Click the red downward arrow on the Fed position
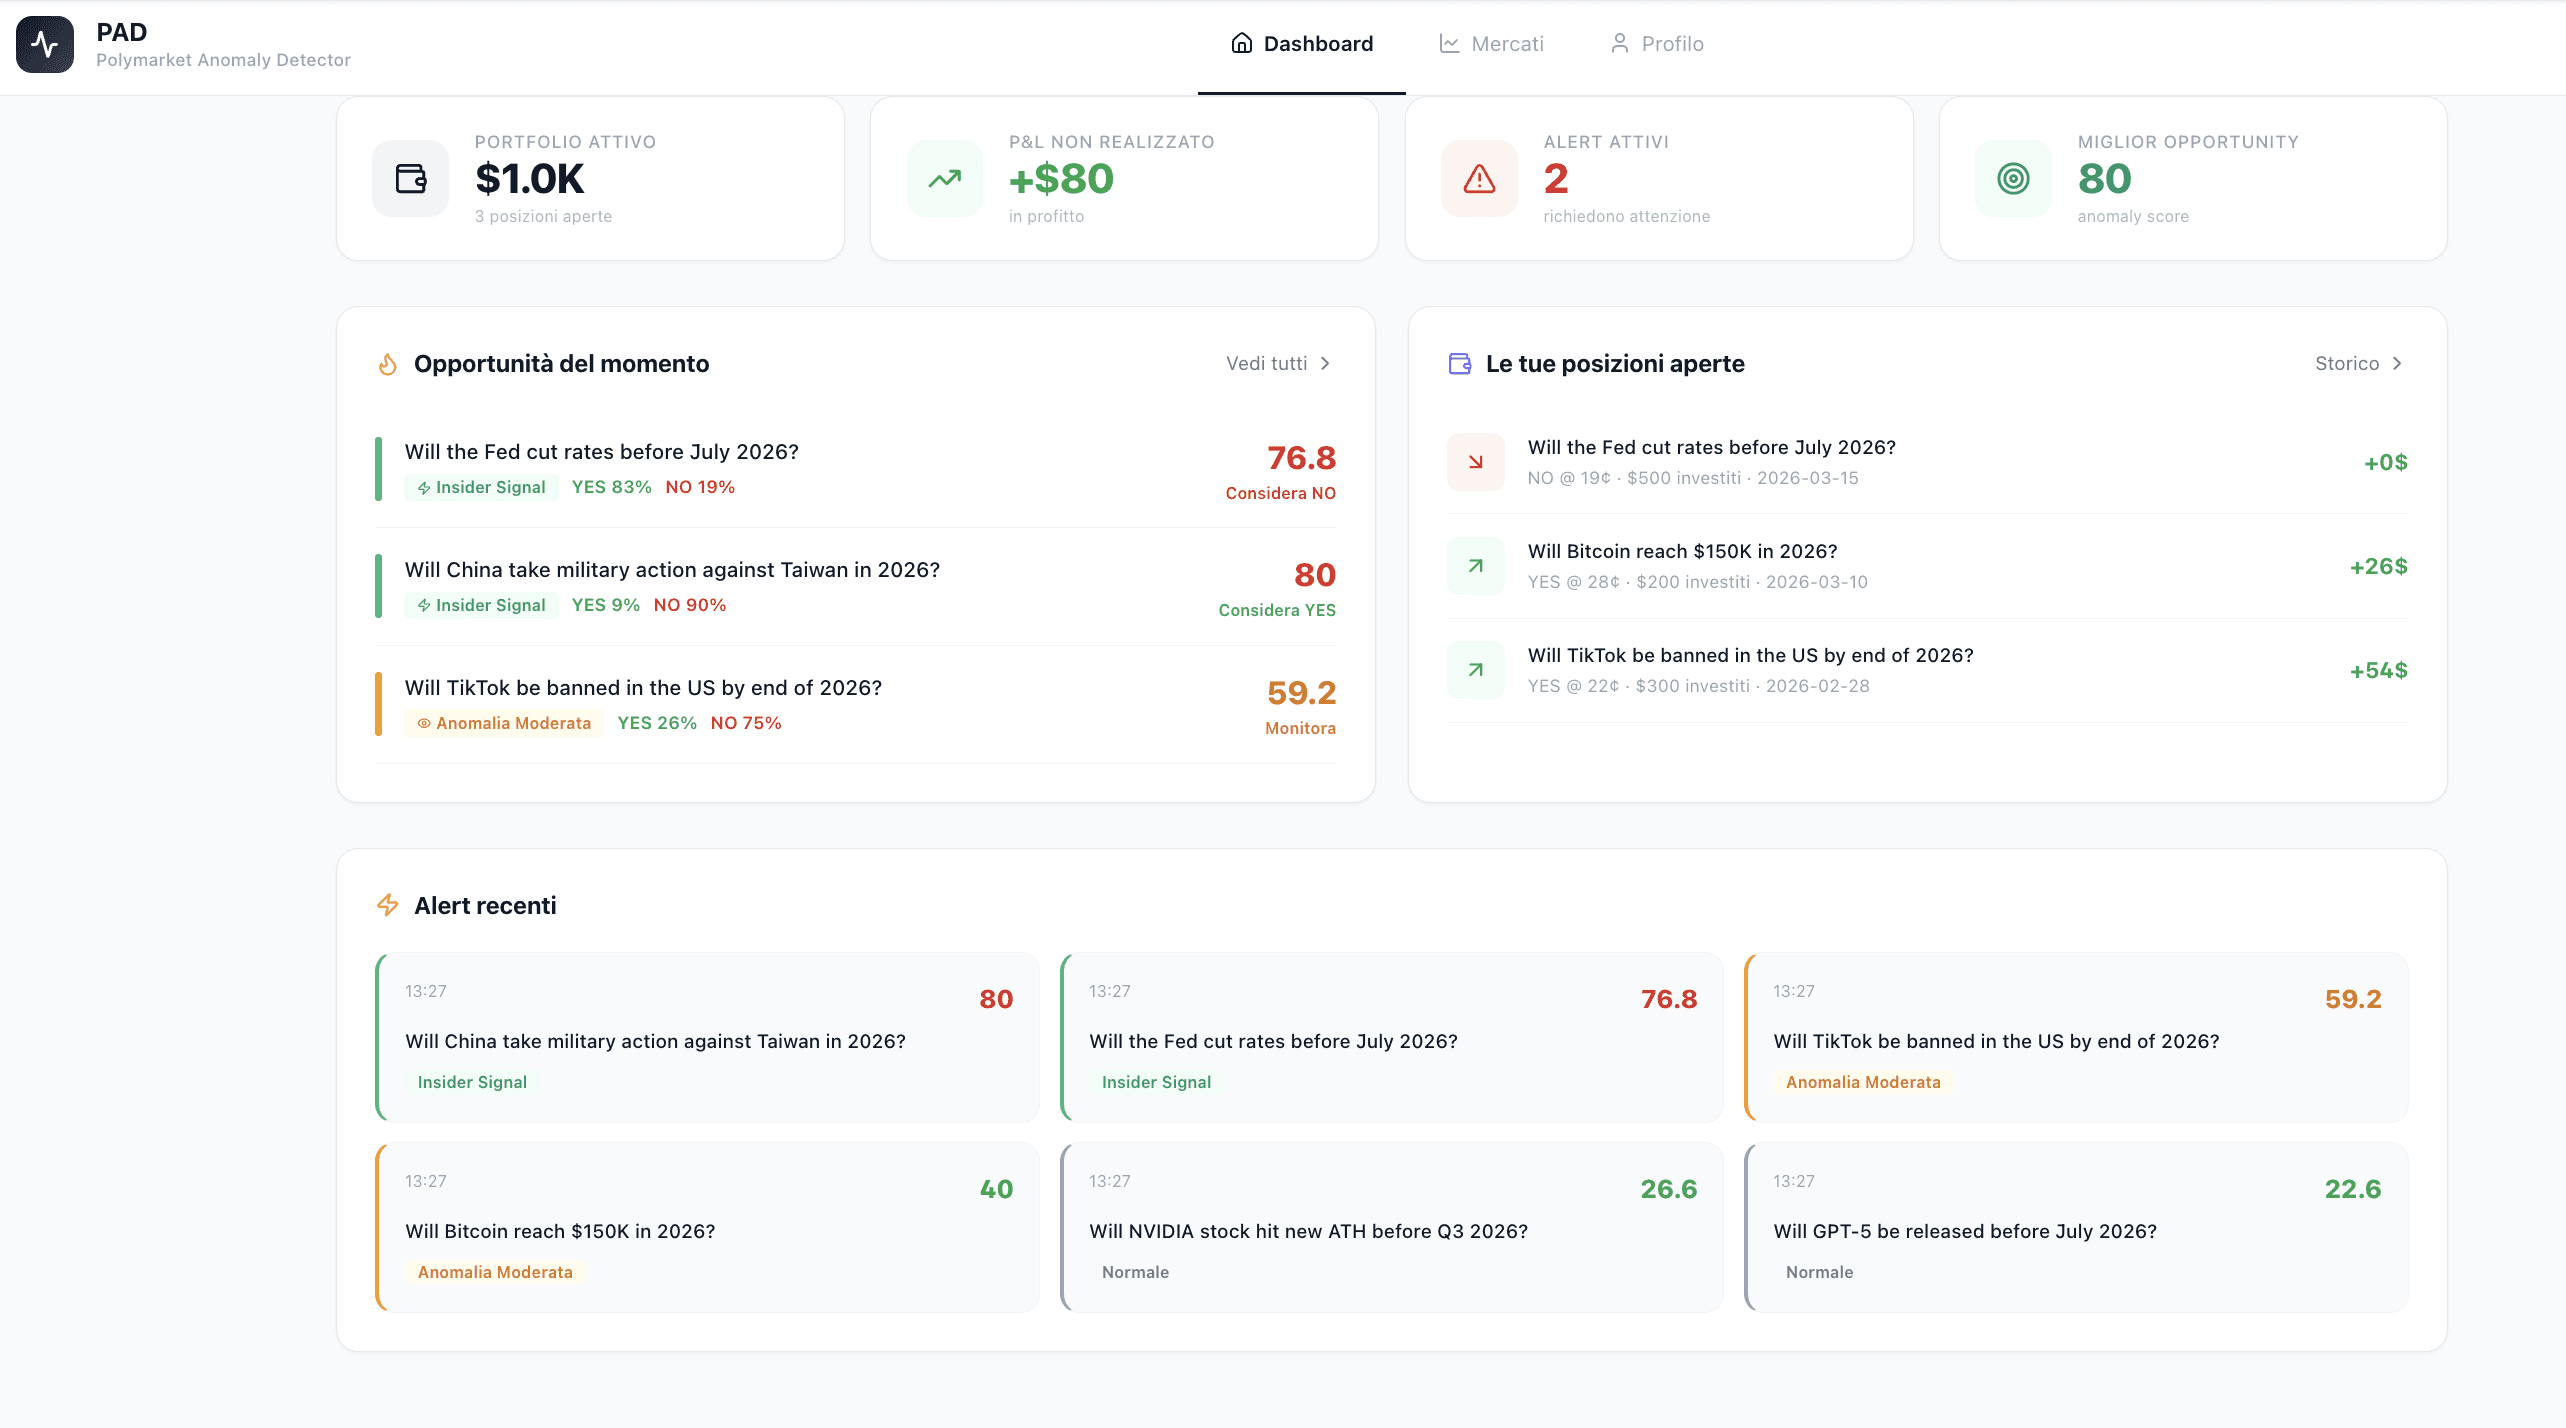2566x1428 pixels. coord(1475,462)
